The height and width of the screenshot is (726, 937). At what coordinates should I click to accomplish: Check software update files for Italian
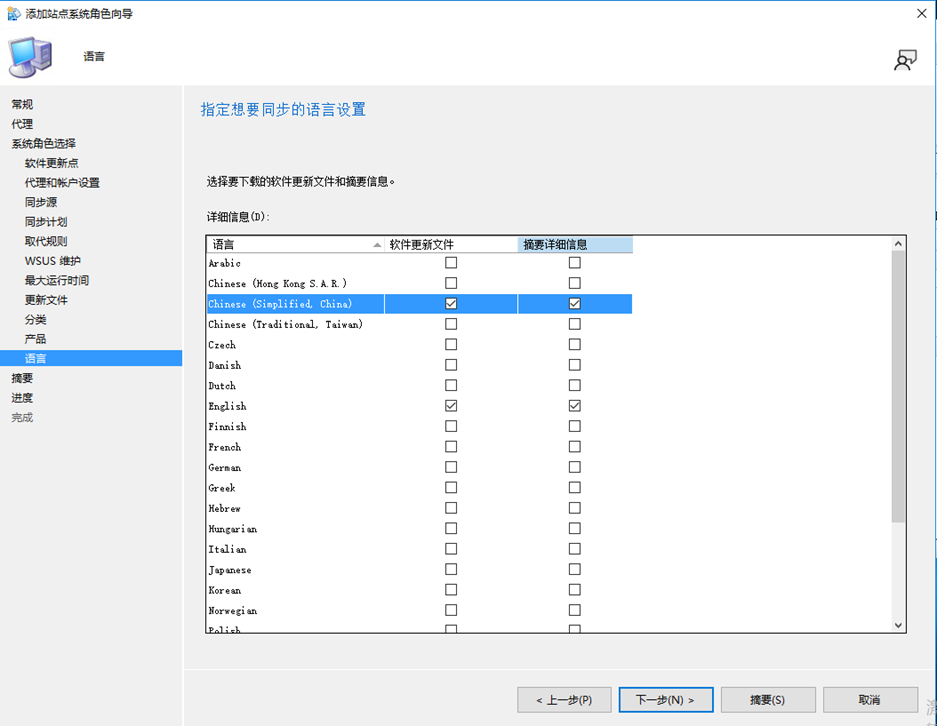point(451,549)
